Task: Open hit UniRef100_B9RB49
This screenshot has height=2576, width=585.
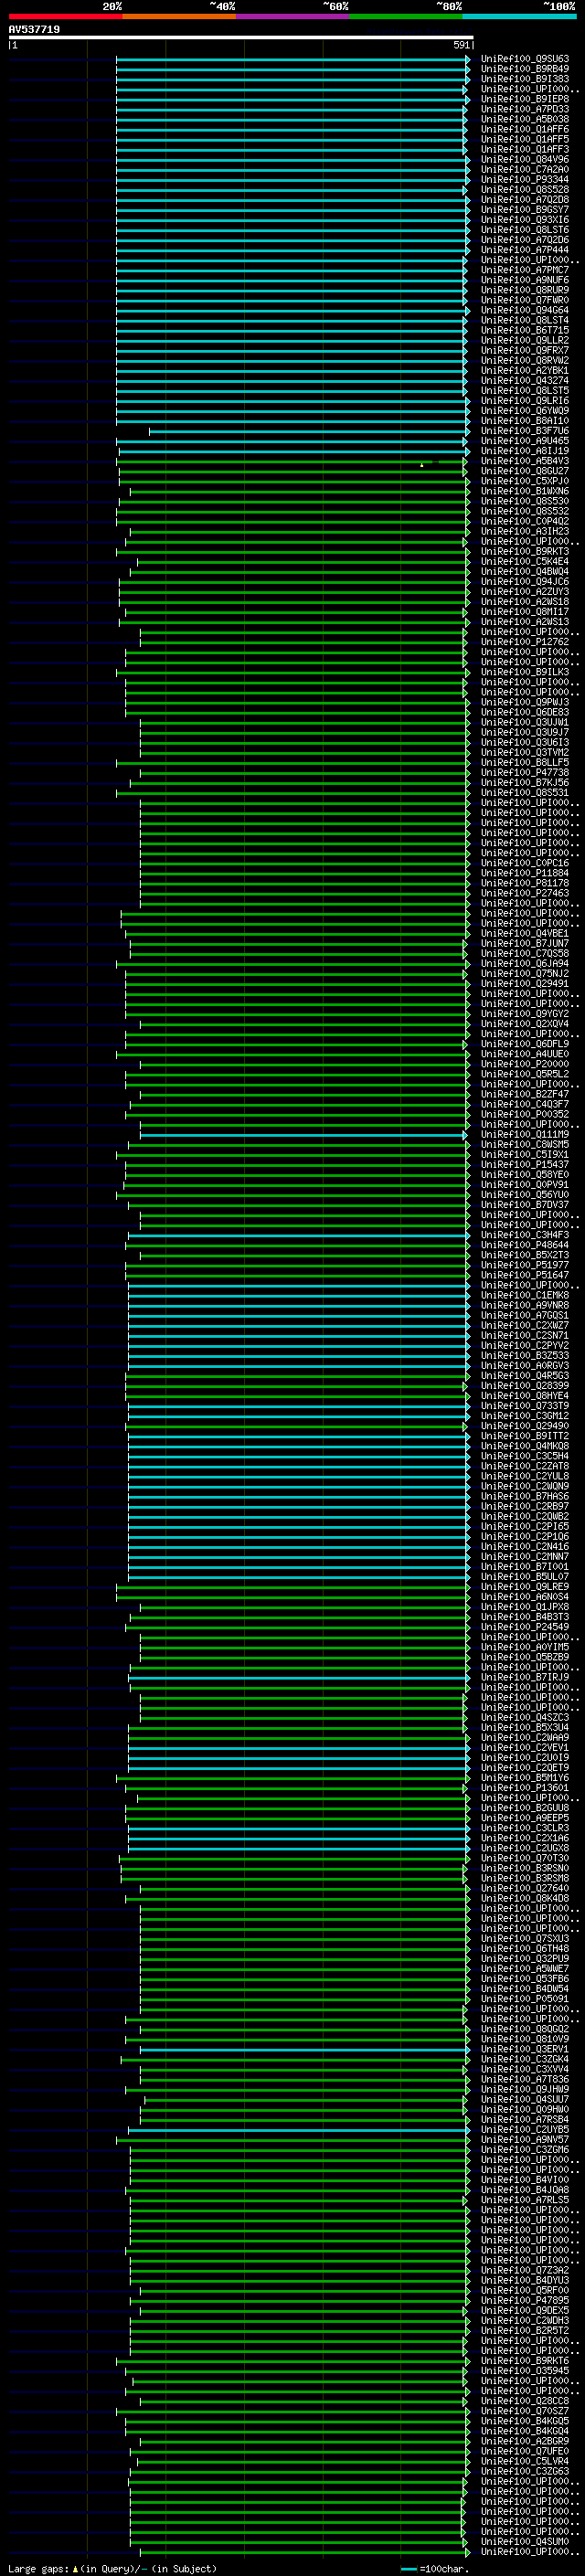Action: tap(525, 69)
